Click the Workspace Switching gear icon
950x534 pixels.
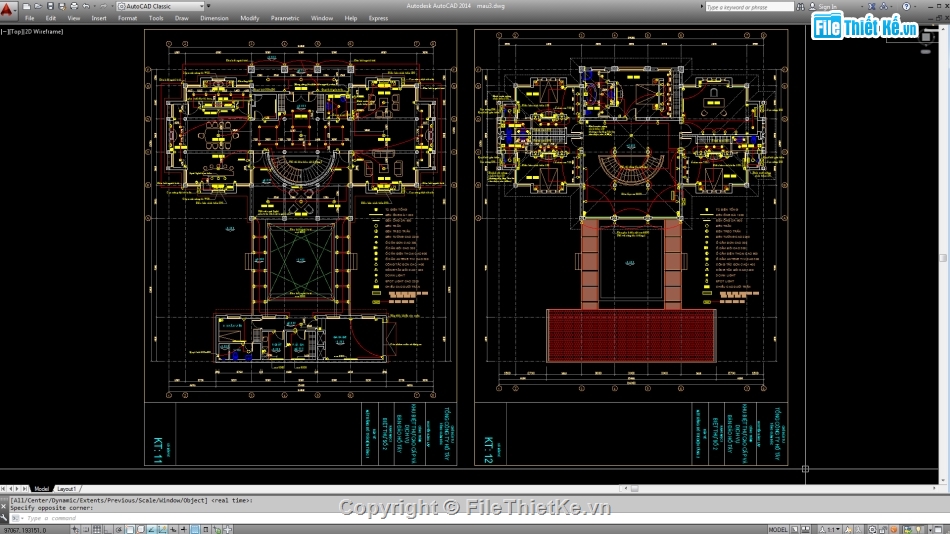[872, 530]
